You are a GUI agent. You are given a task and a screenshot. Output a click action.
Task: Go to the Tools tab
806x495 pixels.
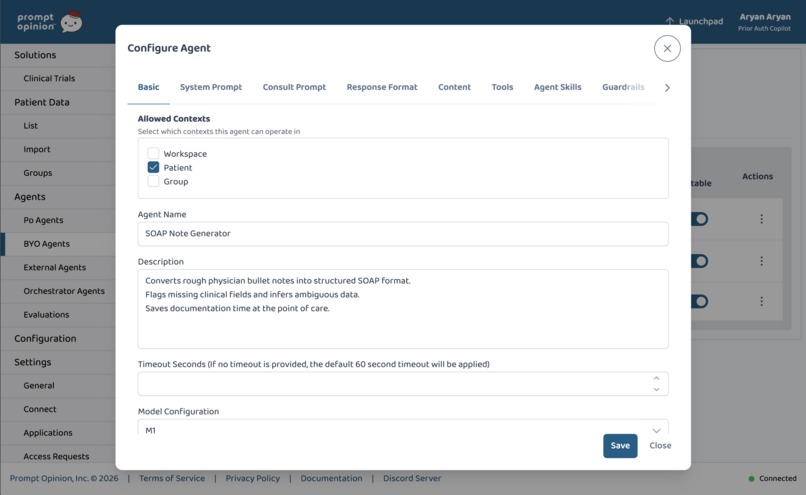coord(502,87)
